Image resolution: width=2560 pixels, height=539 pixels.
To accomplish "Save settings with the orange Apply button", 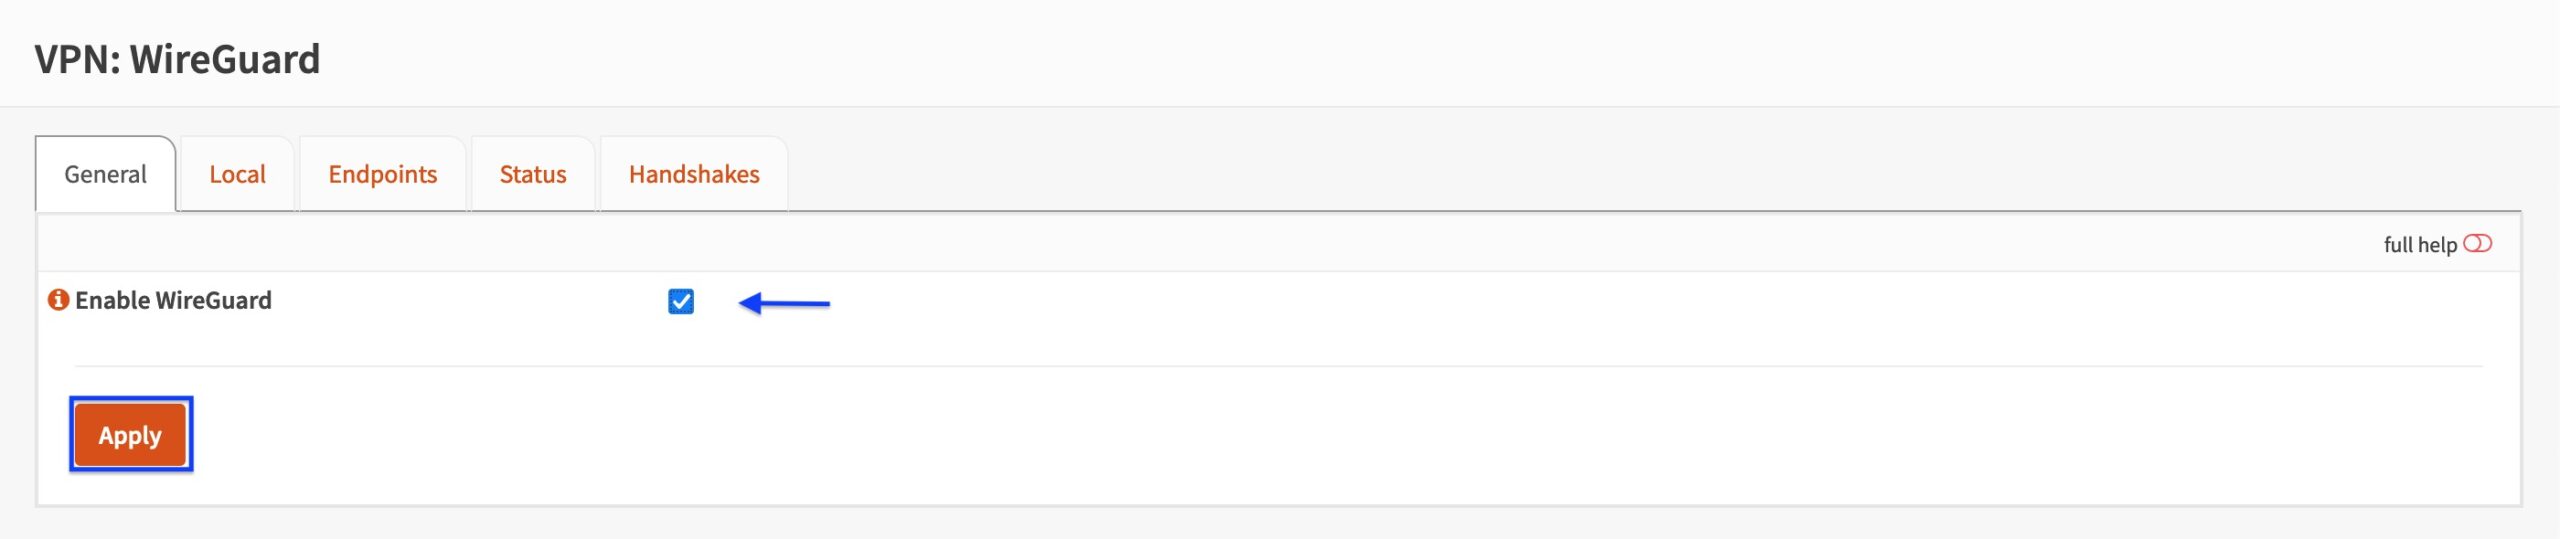I will tap(130, 435).
